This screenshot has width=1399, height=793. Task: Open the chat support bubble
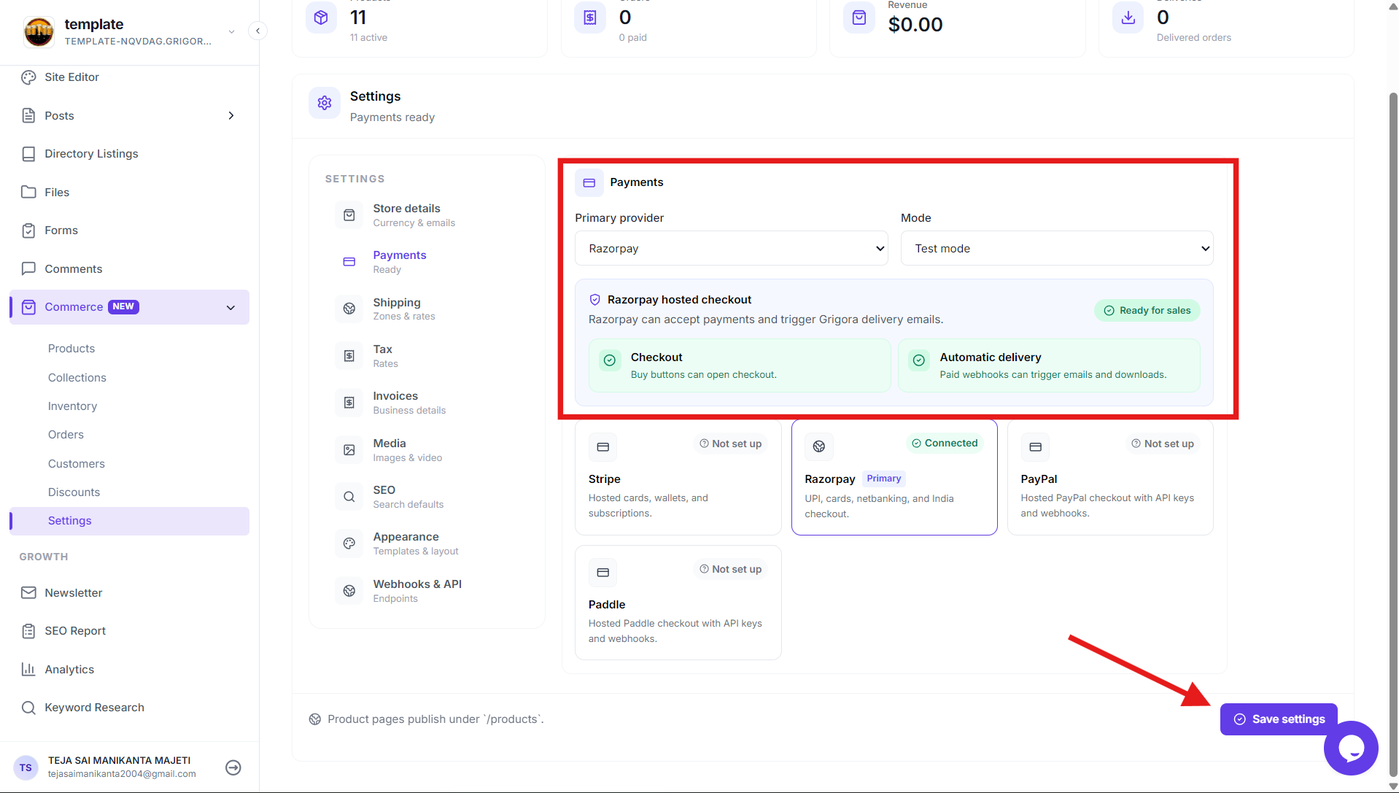[1351, 747]
